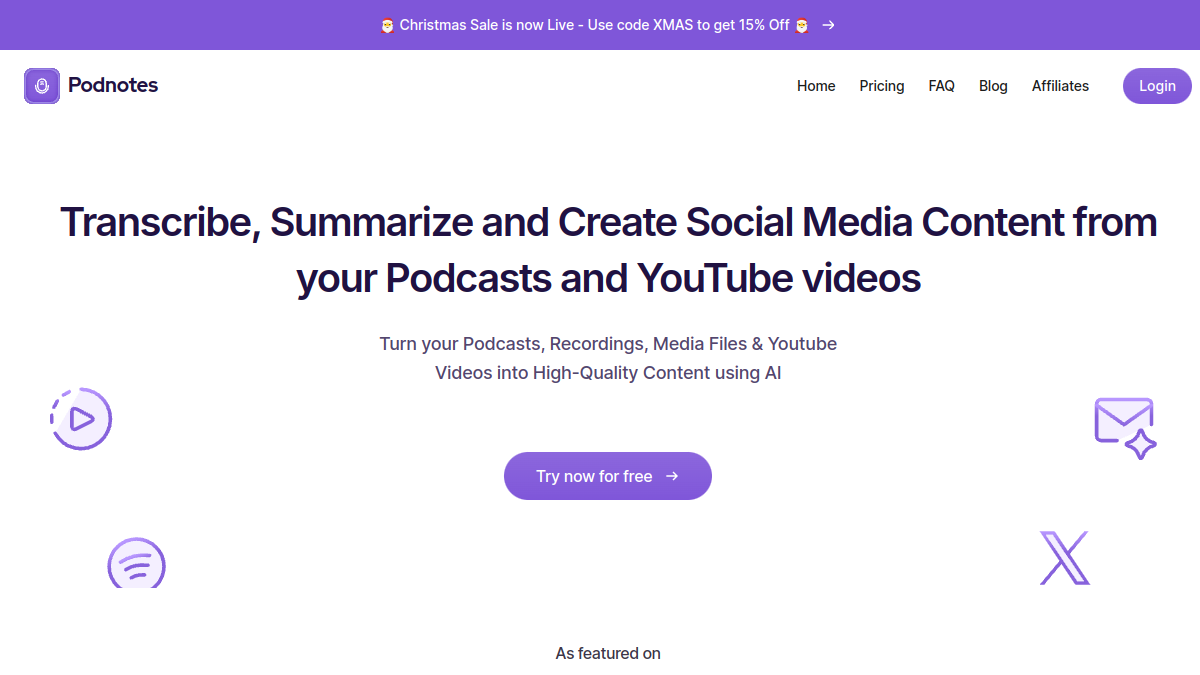Visit the Blog page
Viewport: 1200px width, 675px height.
point(993,86)
